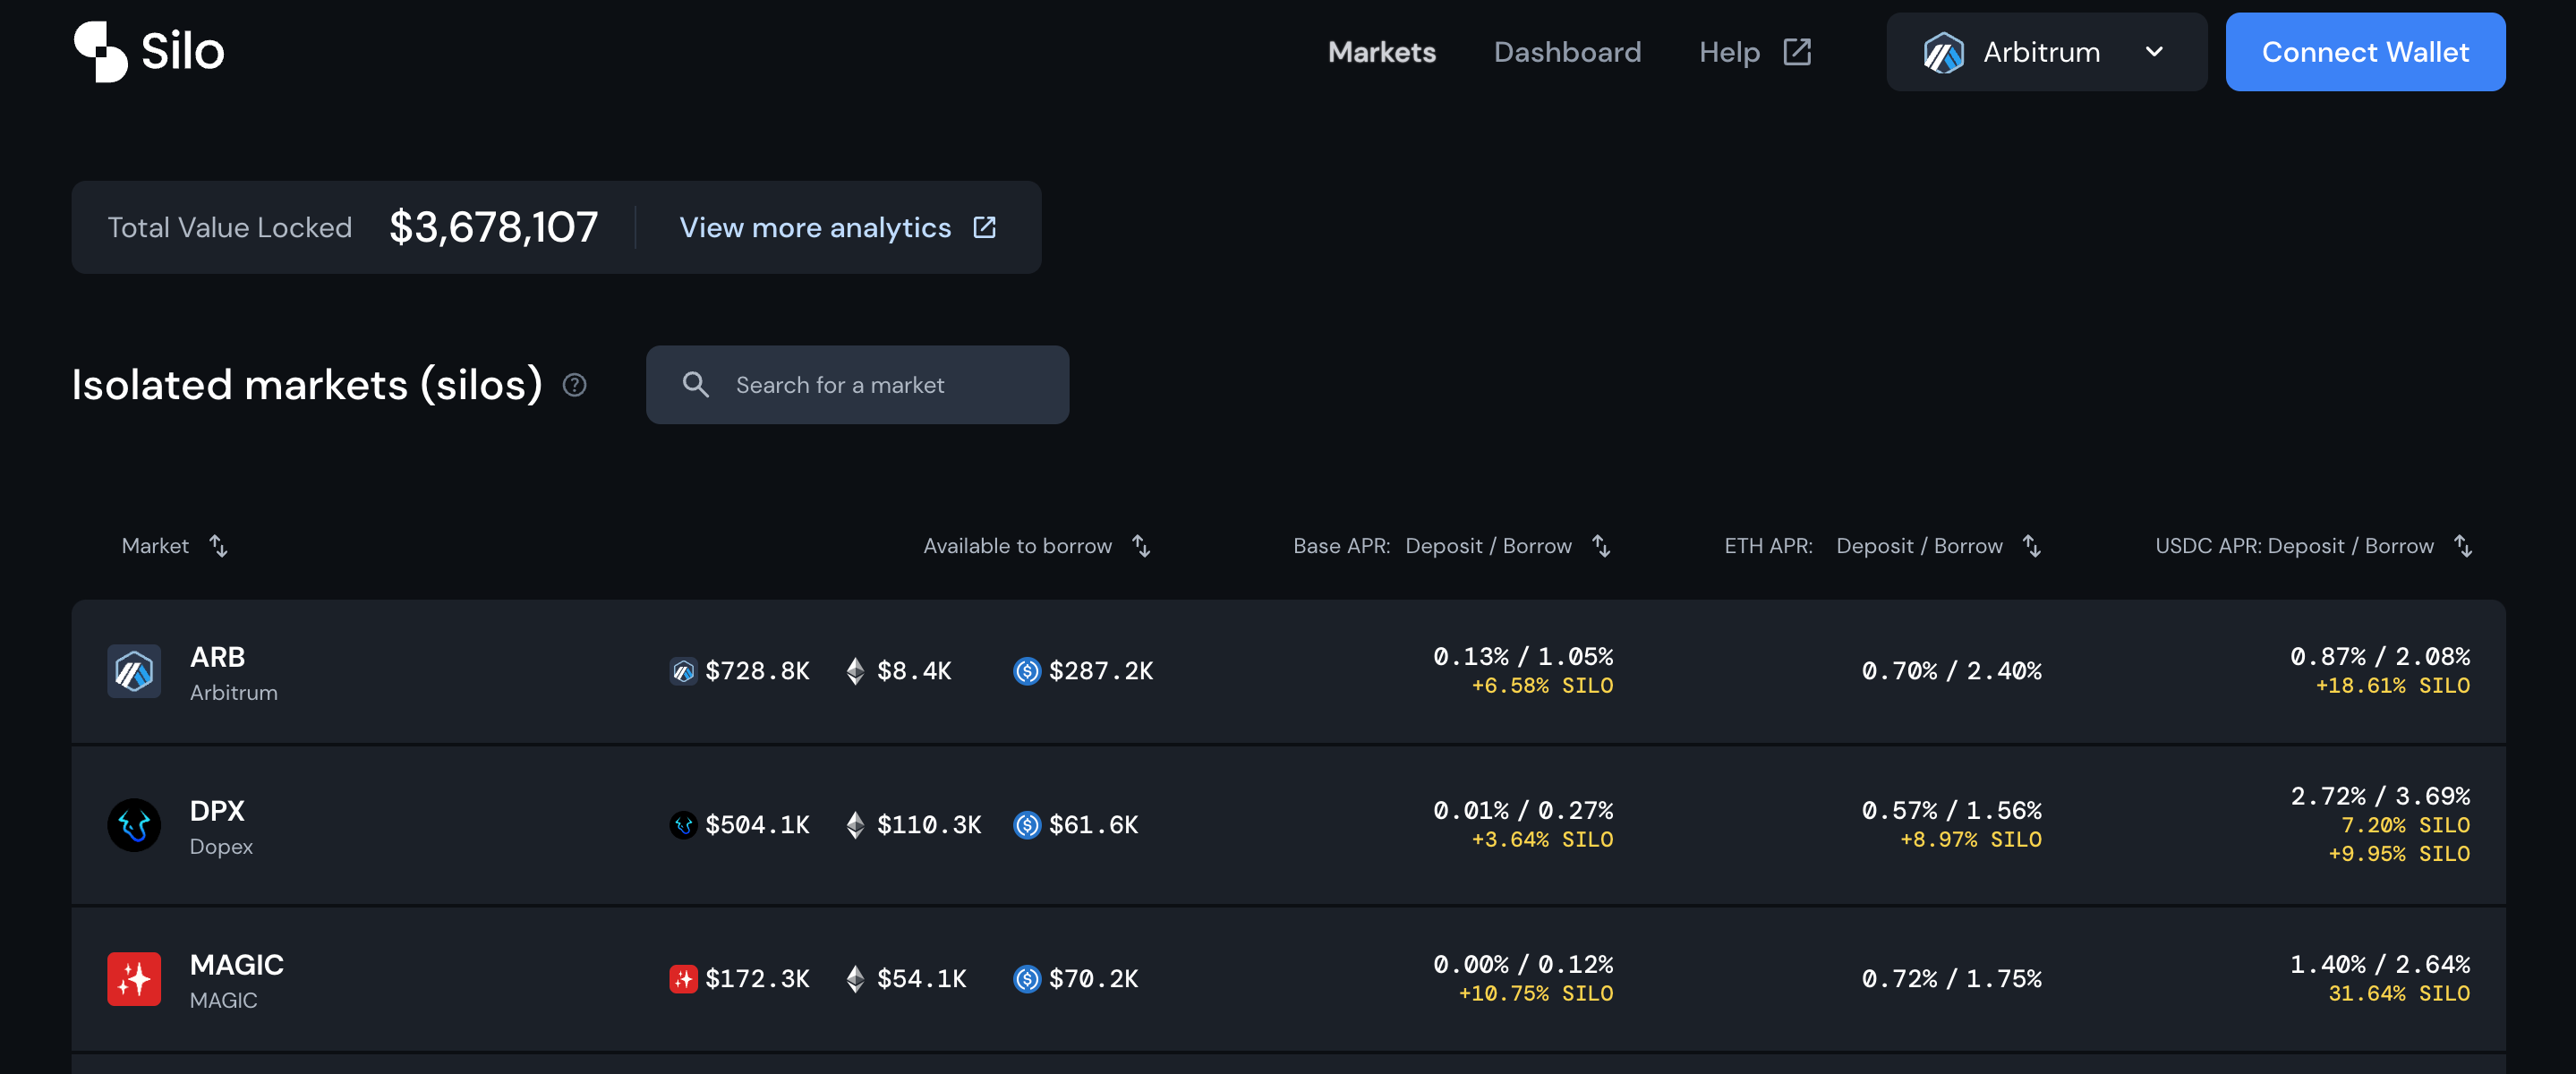This screenshot has width=2576, height=1074.
Task: Sort the table by Market column
Action: coord(218,546)
